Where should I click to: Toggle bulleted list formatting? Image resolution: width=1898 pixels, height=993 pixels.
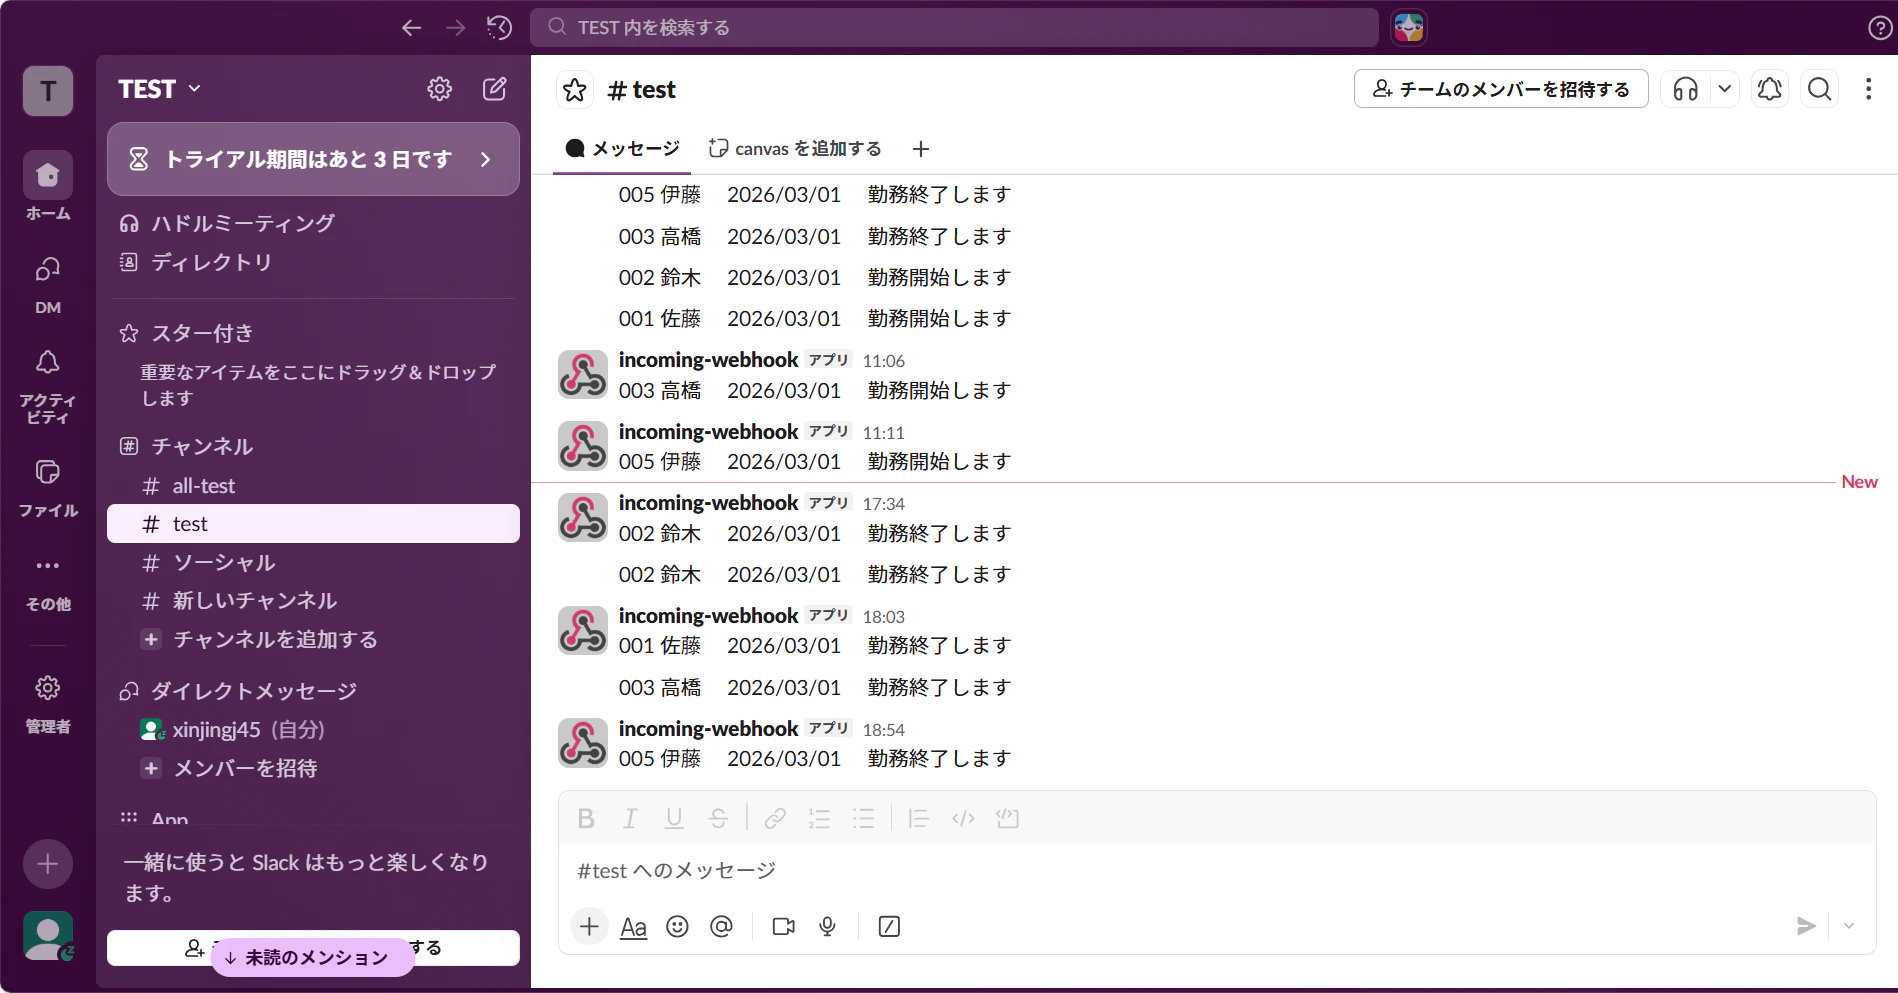pyautogui.click(x=863, y=819)
